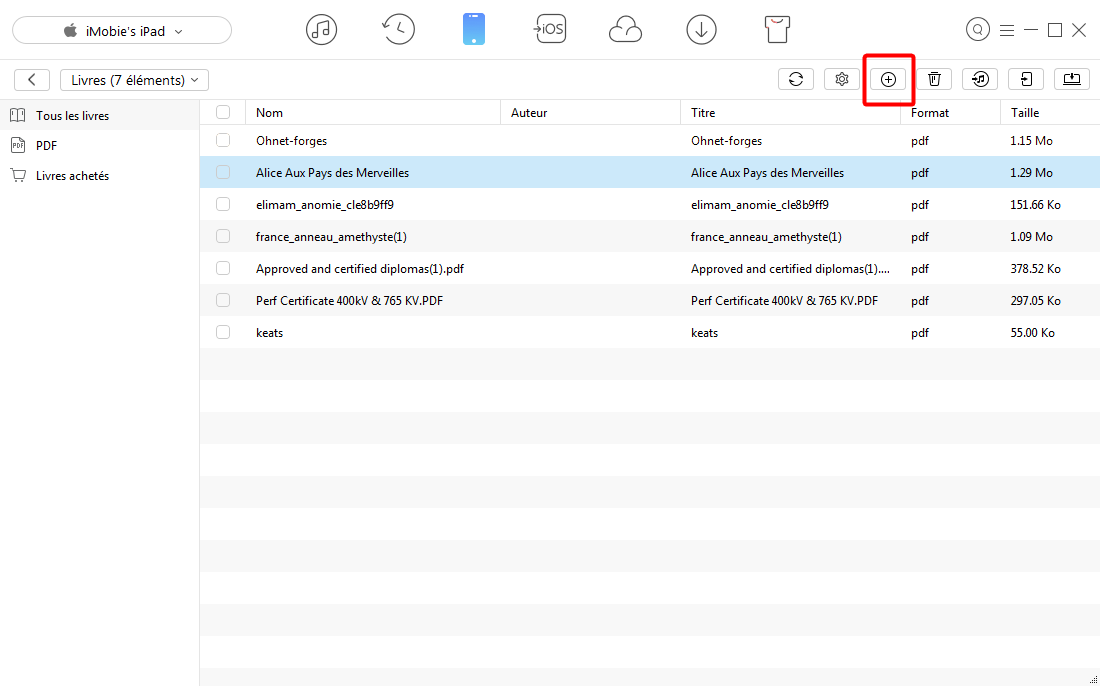1100x686 pixels.
Task: Click keats in the Titre column
Action: tap(704, 332)
